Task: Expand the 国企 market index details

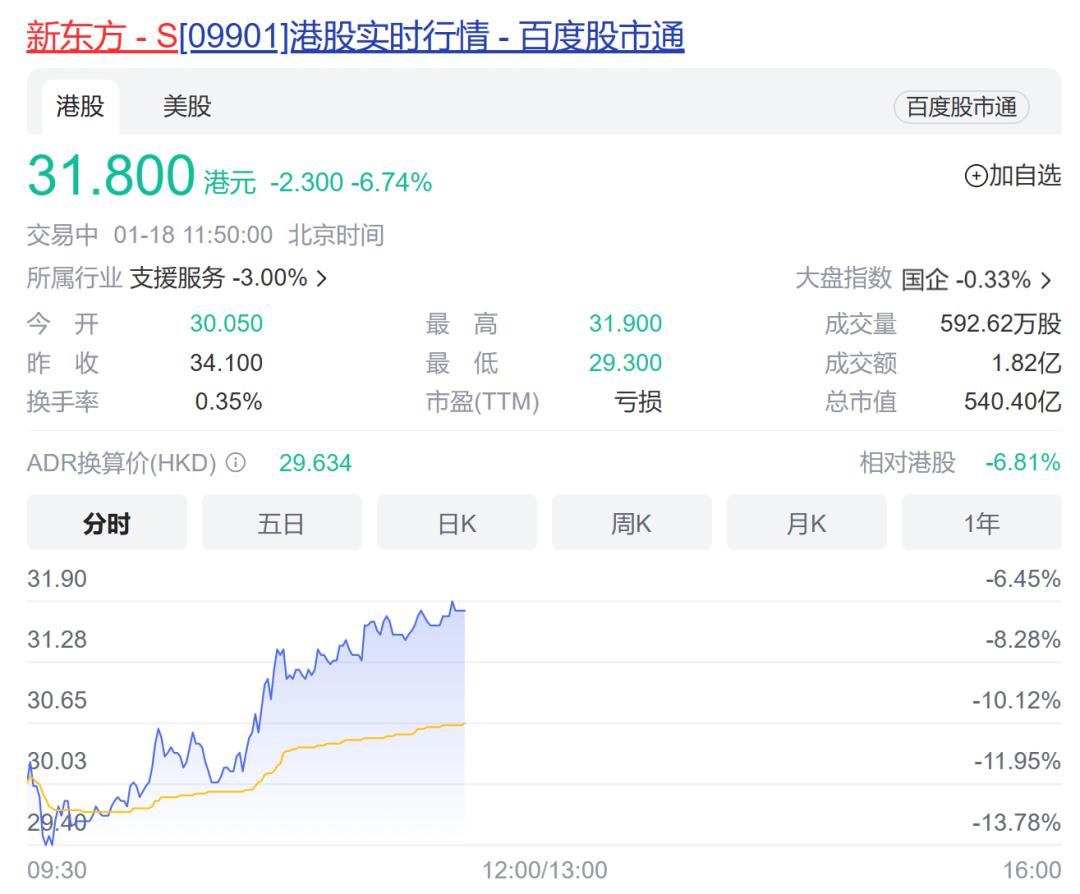Action: tap(1045, 280)
